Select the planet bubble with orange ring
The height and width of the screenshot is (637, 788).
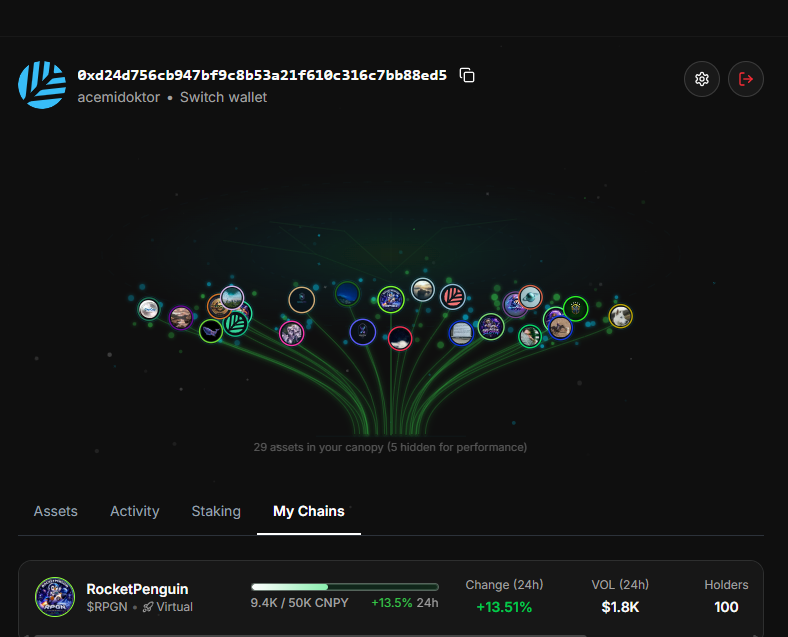tap(530, 297)
